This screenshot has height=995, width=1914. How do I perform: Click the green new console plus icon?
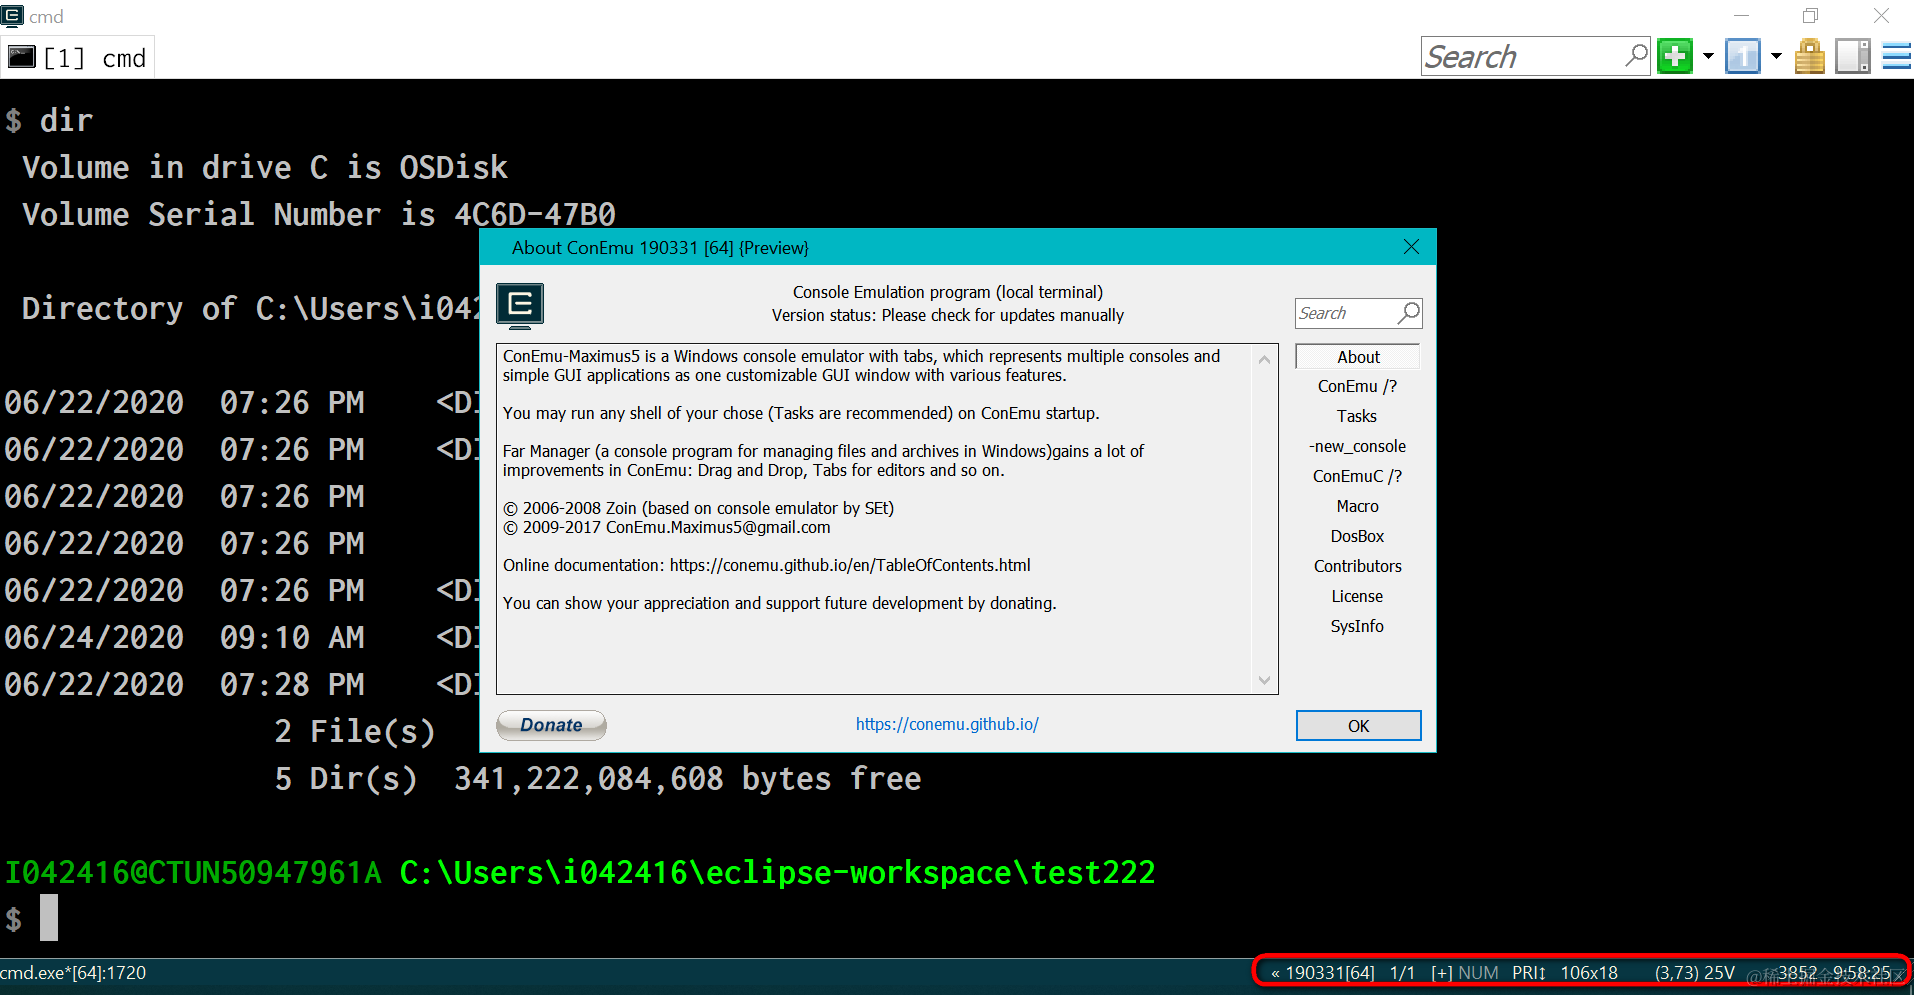[1675, 56]
